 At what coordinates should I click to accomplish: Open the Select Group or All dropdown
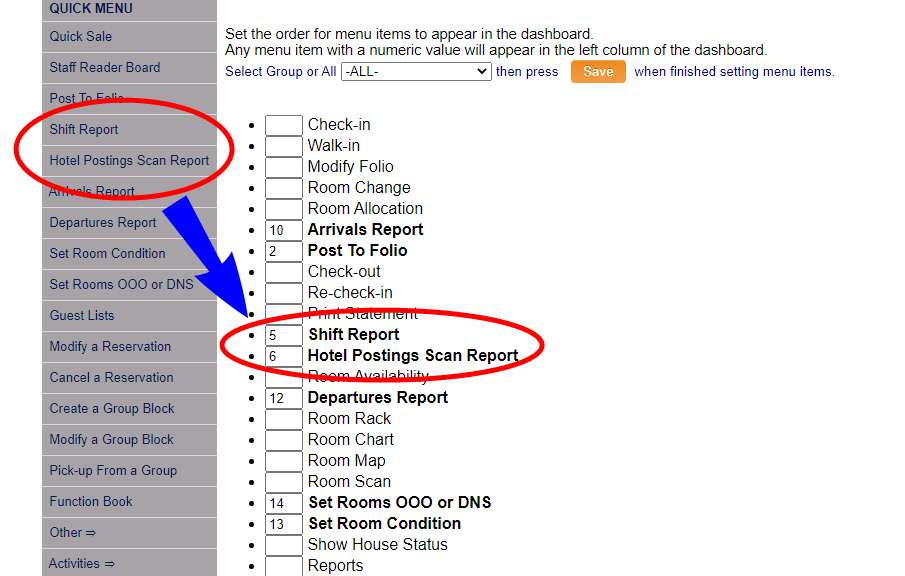(x=415, y=72)
